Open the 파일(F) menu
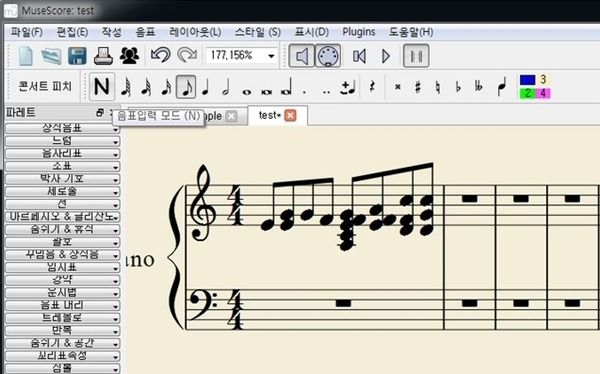Image resolution: width=600 pixels, height=374 pixels. pyautogui.click(x=26, y=32)
